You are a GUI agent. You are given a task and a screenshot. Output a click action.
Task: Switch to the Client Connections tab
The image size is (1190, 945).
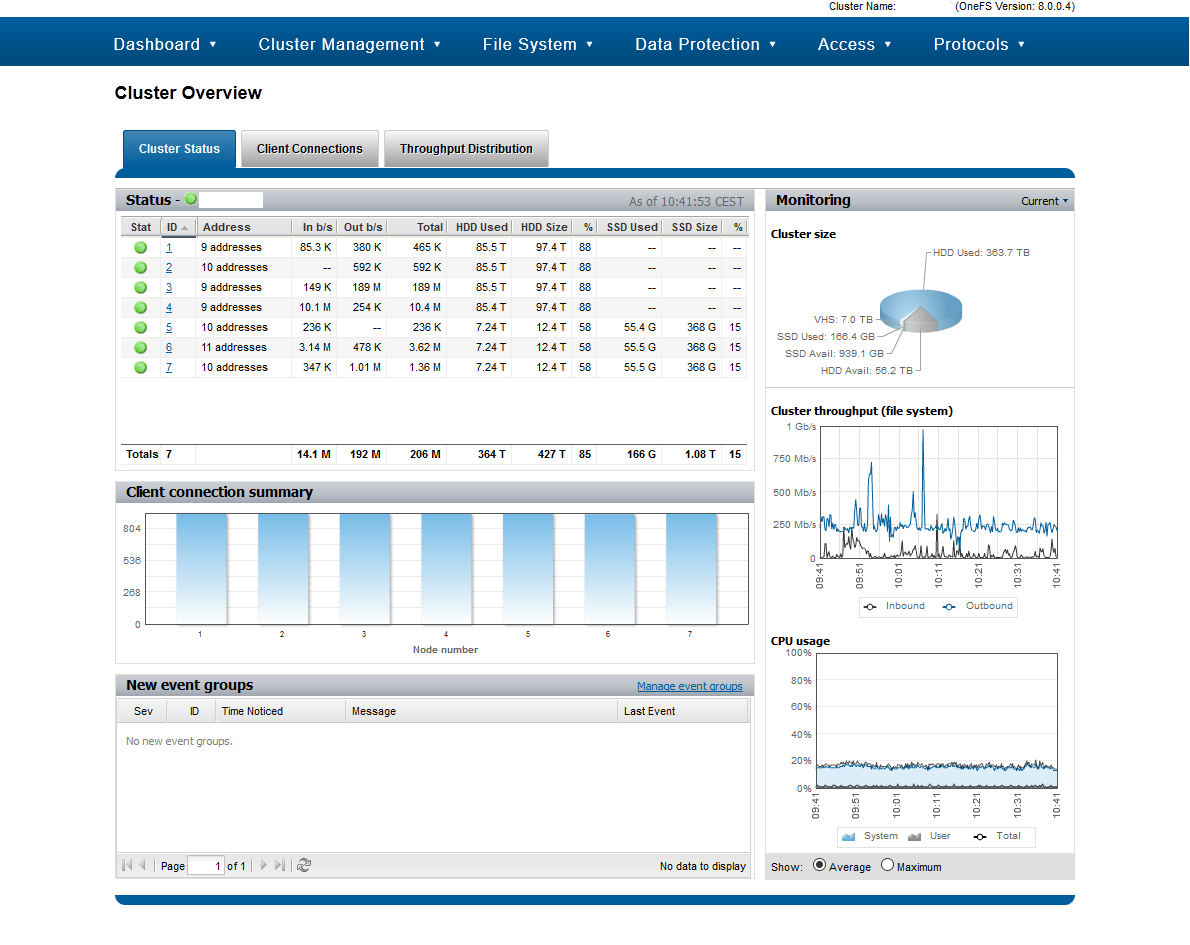tap(310, 149)
